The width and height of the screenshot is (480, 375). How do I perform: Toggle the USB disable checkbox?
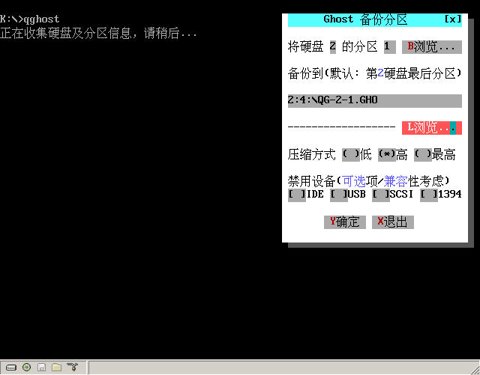coord(339,194)
